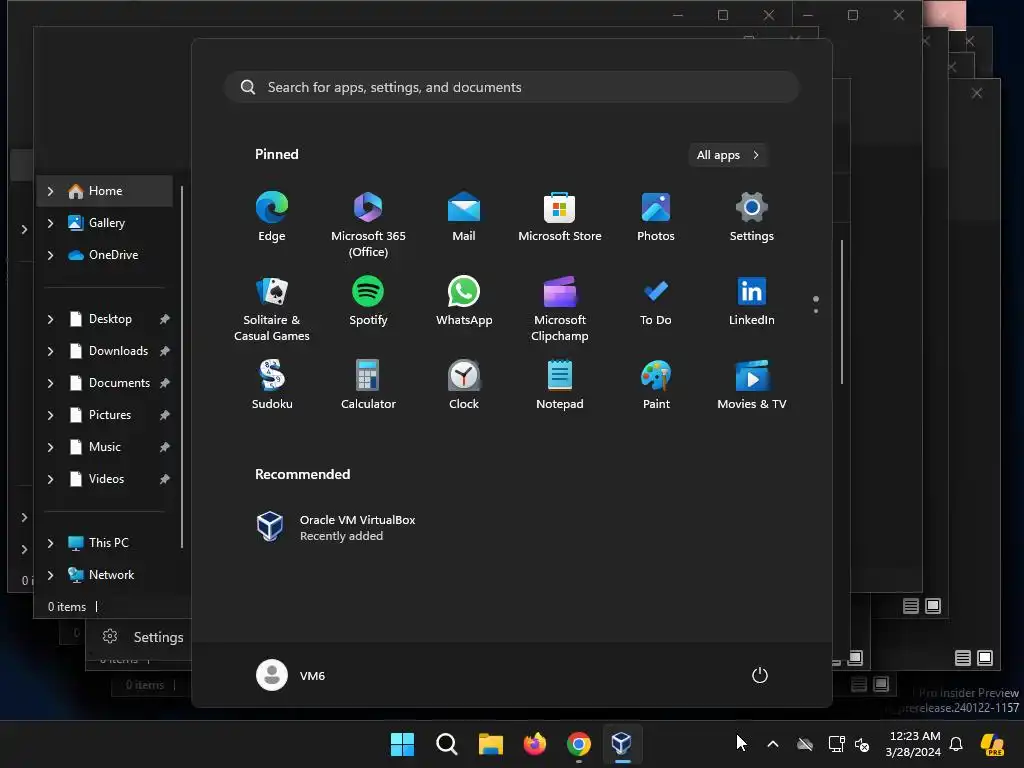Launch Firefox from taskbar

pyautogui.click(x=534, y=744)
